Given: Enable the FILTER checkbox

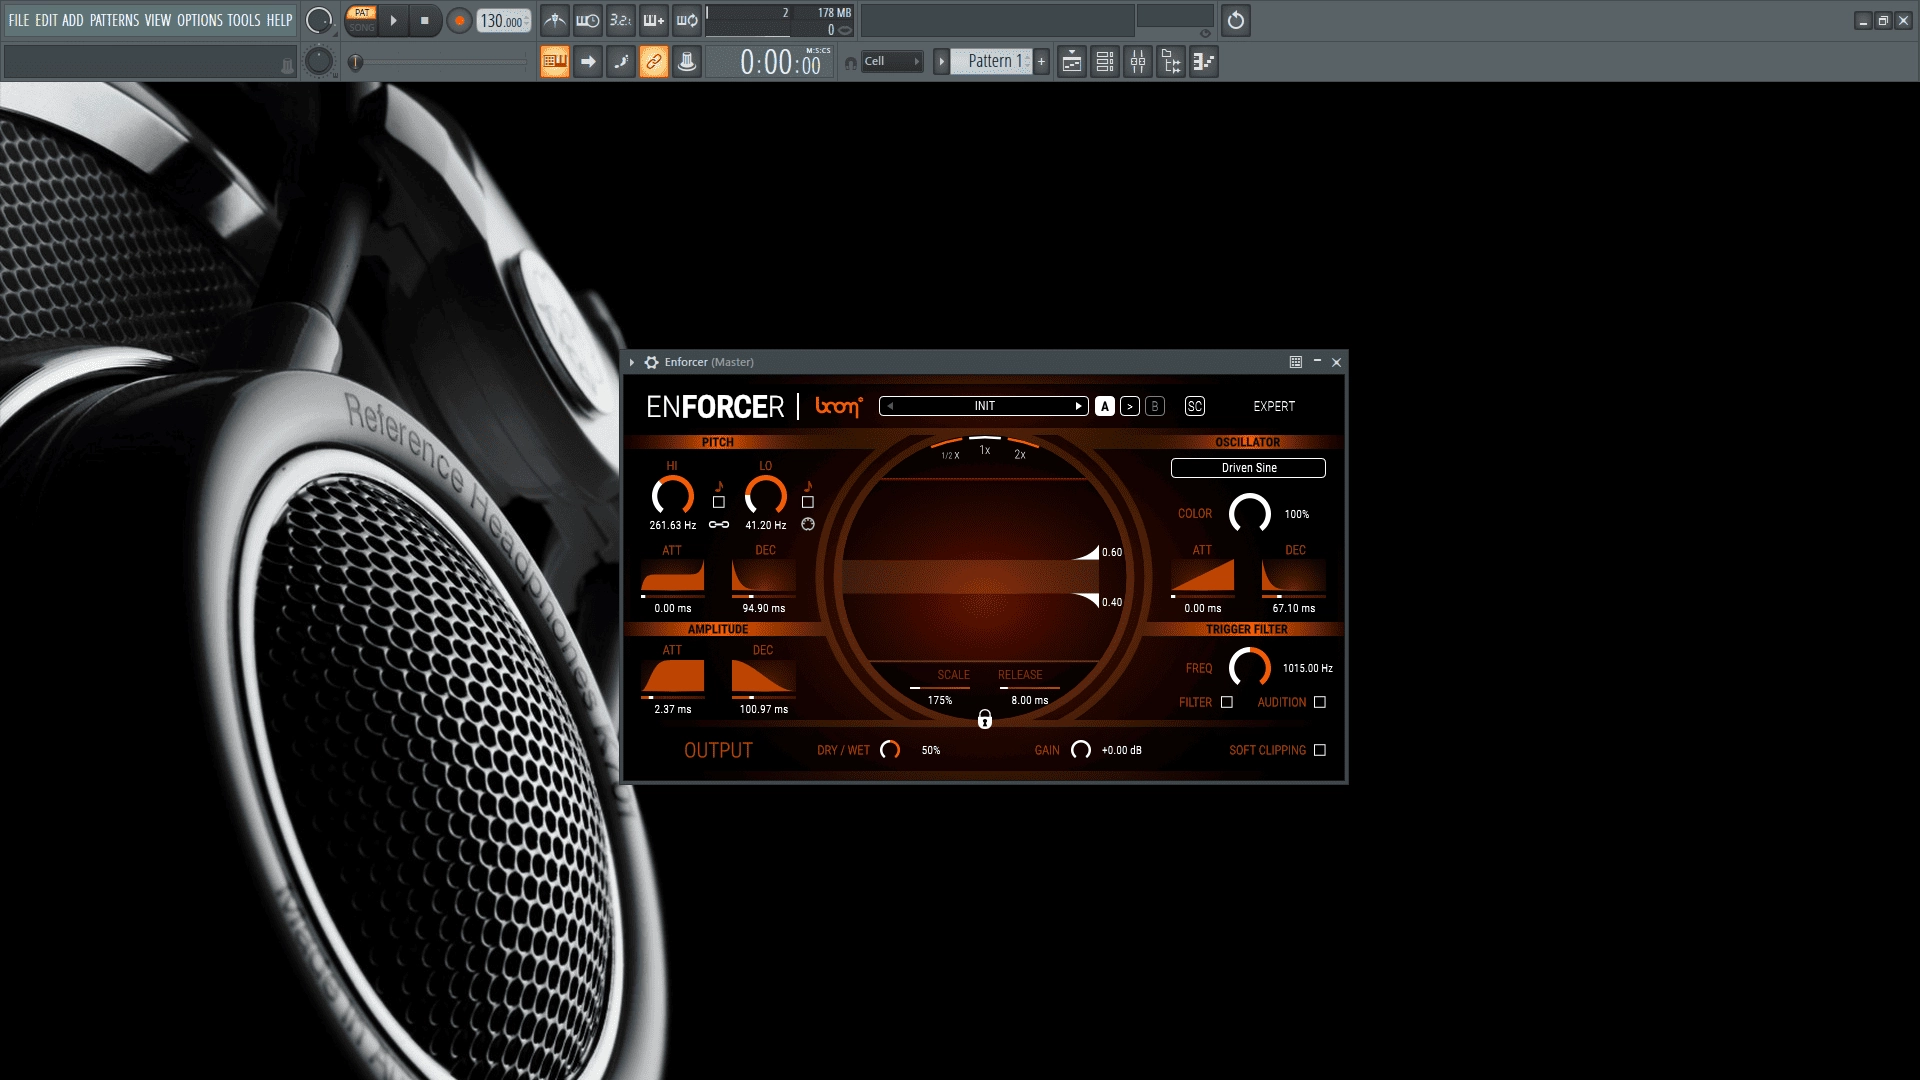Looking at the screenshot, I should [x=1227, y=702].
